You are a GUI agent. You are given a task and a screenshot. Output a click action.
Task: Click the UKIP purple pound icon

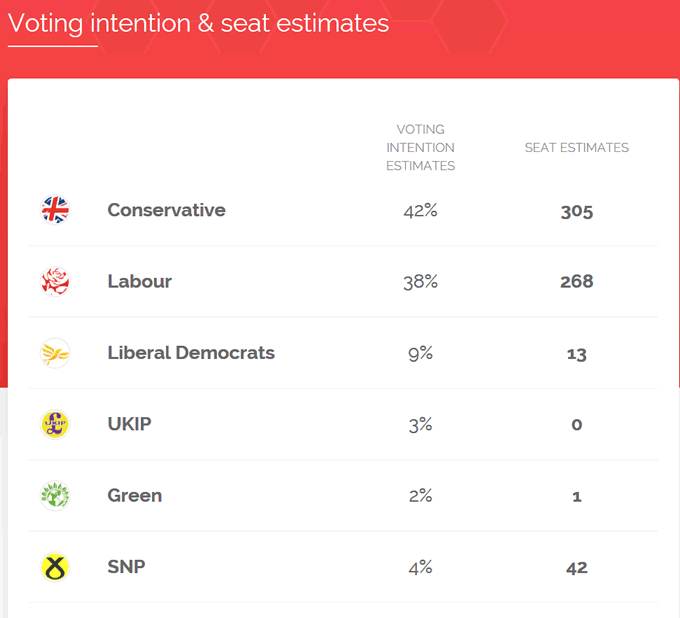tap(55, 424)
